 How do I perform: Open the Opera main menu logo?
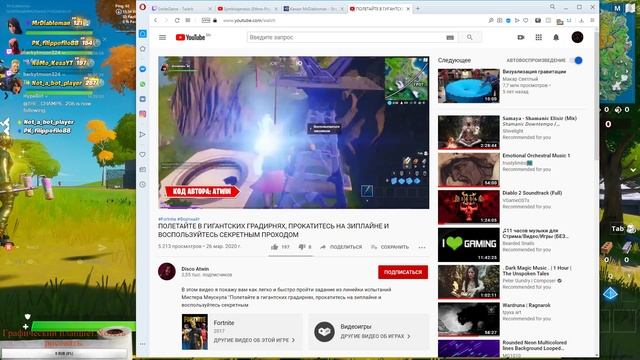tap(142, 7)
